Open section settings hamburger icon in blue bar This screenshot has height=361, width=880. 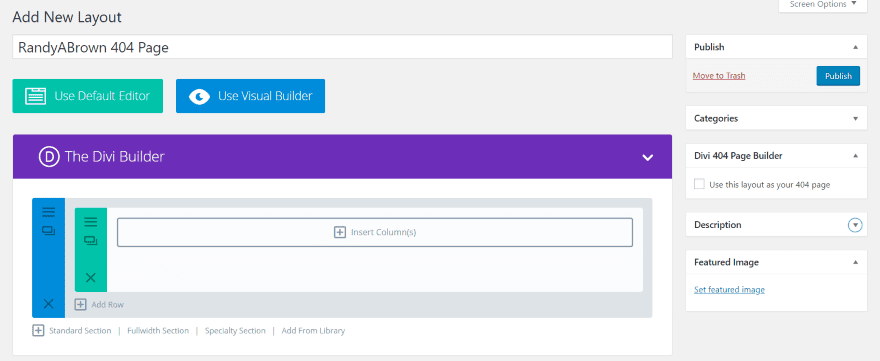(49, 212)
